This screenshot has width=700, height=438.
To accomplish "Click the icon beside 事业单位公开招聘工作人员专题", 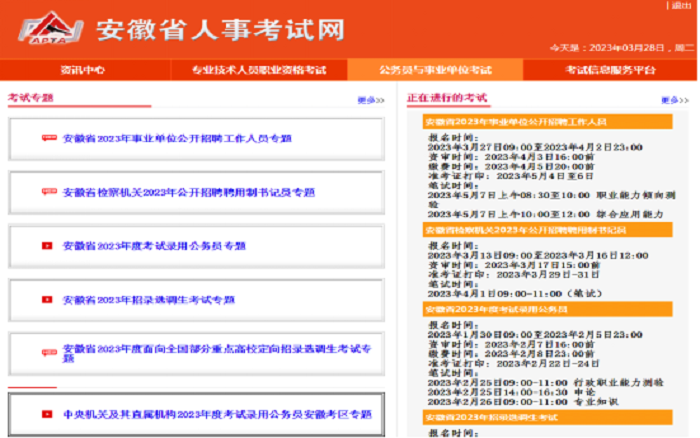I will (x=49, y=138).
